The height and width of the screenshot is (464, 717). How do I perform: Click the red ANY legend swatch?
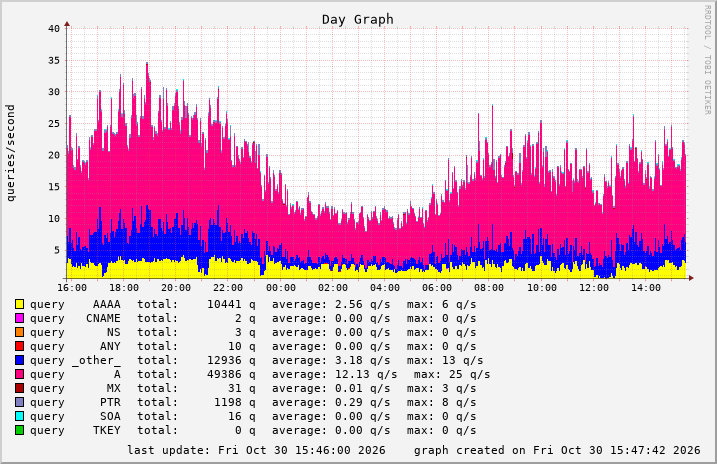tap(19, 347)
